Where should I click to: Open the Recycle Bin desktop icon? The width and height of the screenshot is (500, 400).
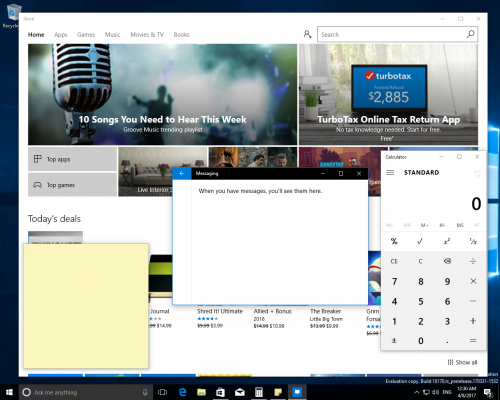point(11,16)
